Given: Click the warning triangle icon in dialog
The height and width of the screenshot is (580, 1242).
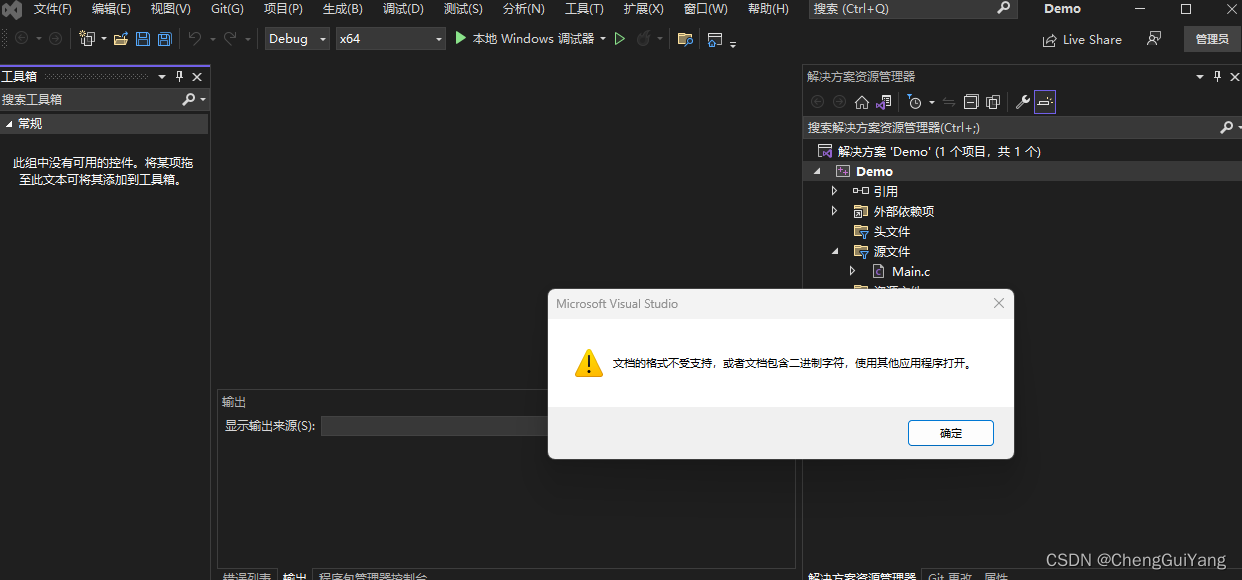Looking at the screenshot, I should [589, 363].
